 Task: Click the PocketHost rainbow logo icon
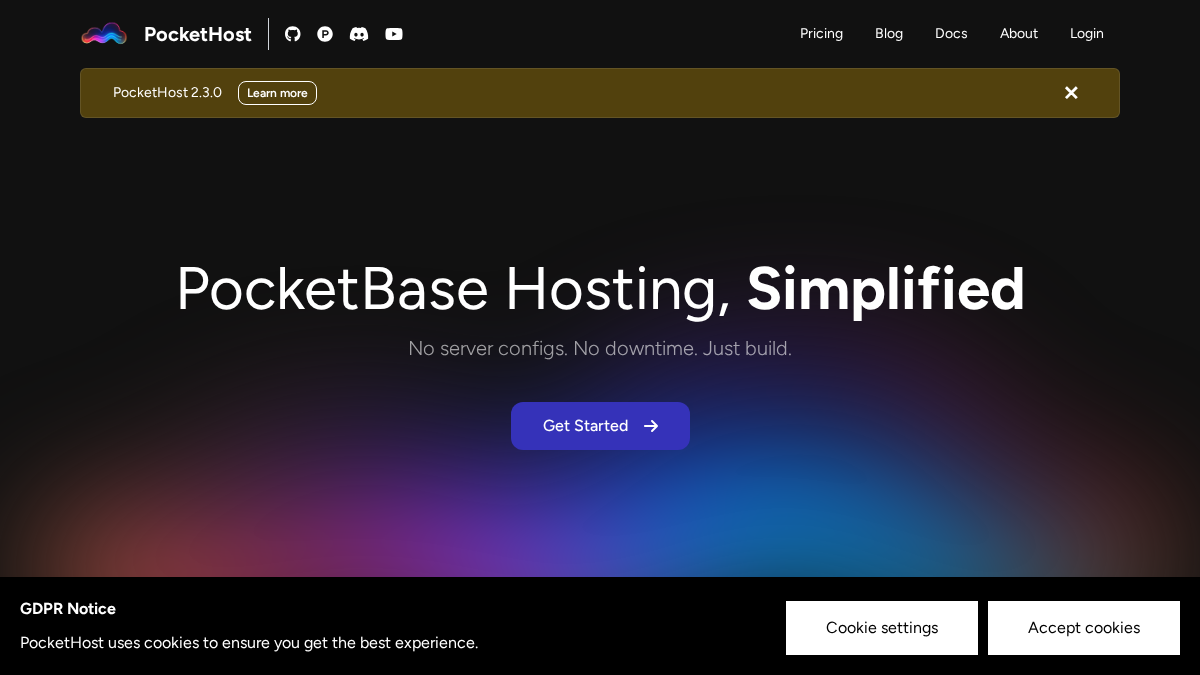[x=104, y=34]
